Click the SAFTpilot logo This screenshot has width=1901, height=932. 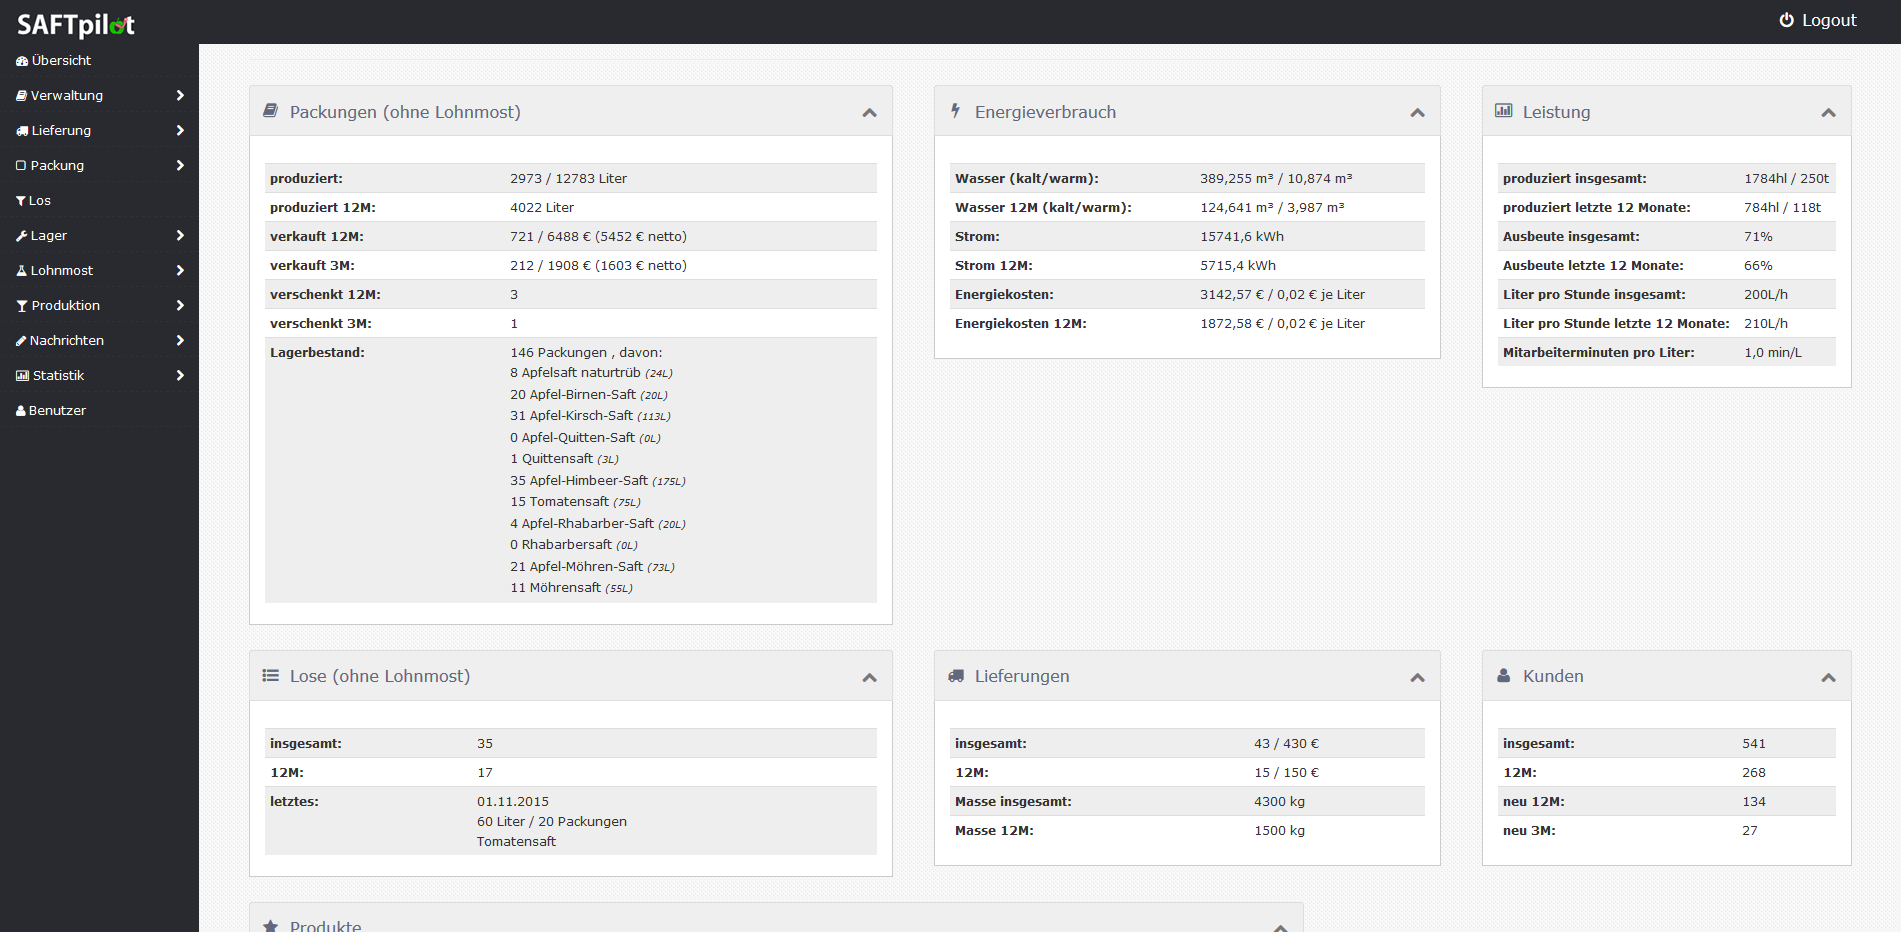pos(76,25)
